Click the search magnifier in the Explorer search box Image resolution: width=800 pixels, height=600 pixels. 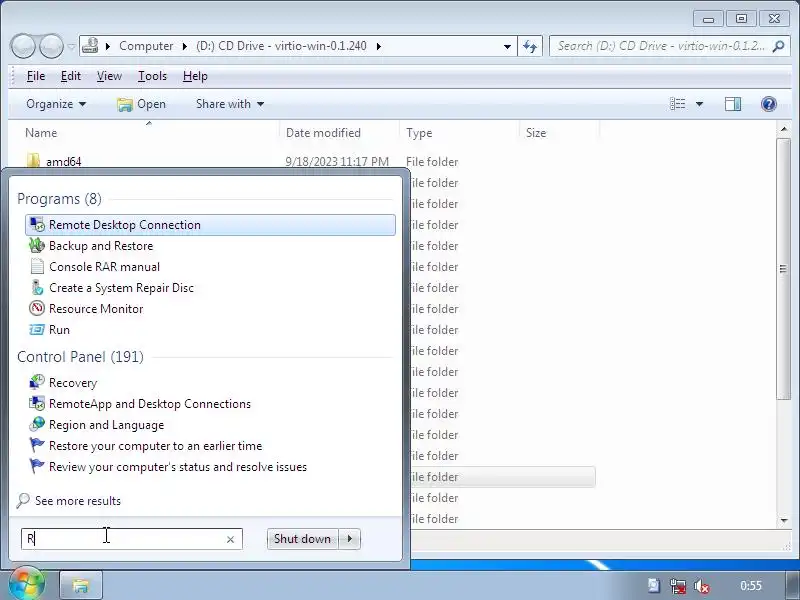click(778, 46)
